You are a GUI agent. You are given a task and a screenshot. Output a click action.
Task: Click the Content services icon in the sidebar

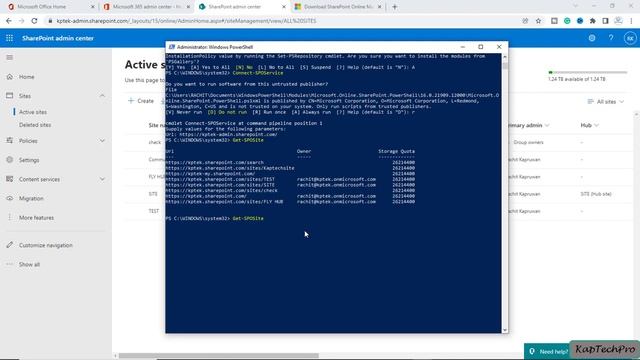pos(10,179)
